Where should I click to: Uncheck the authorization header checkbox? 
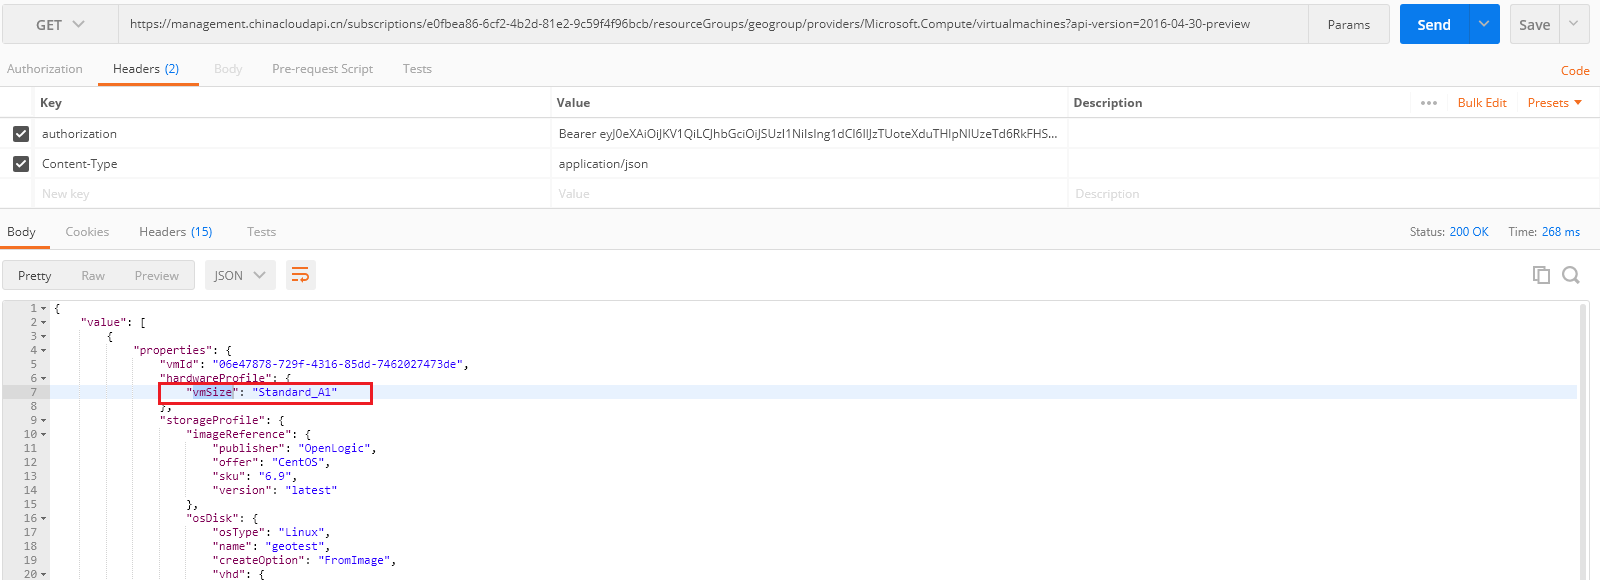click(x=21, y=133)
